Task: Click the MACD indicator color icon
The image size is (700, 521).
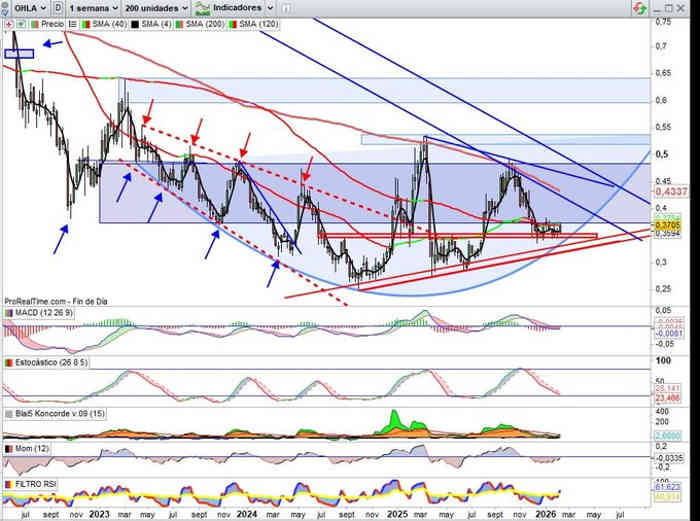Action: coord(9,315)
